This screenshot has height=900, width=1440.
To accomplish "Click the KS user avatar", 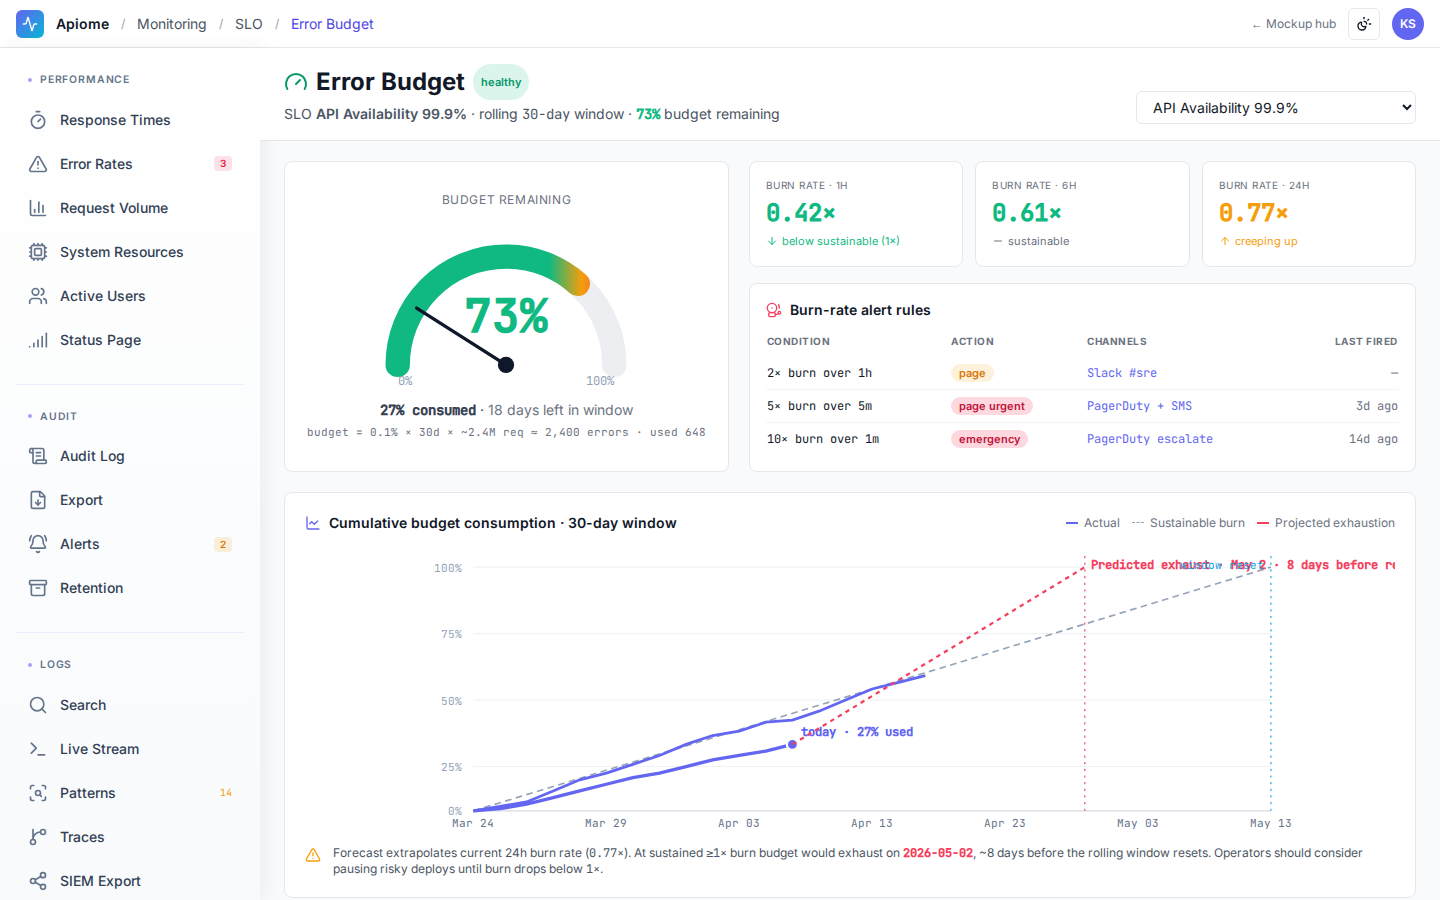I will [x=1408, y=24].
